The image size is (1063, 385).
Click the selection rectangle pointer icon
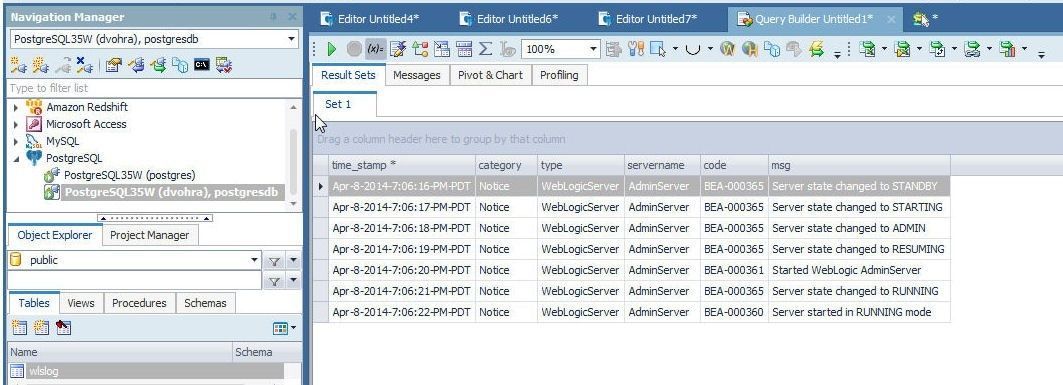coord(657,49)
